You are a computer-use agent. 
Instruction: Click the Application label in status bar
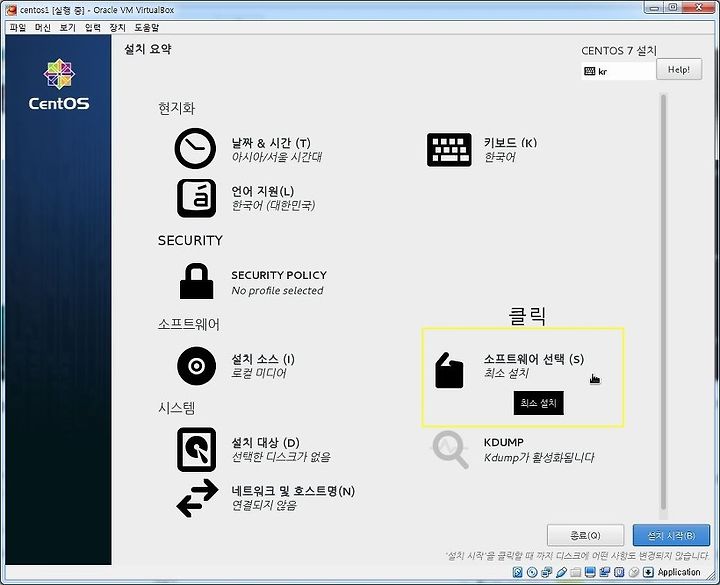(x=679, y=572)
